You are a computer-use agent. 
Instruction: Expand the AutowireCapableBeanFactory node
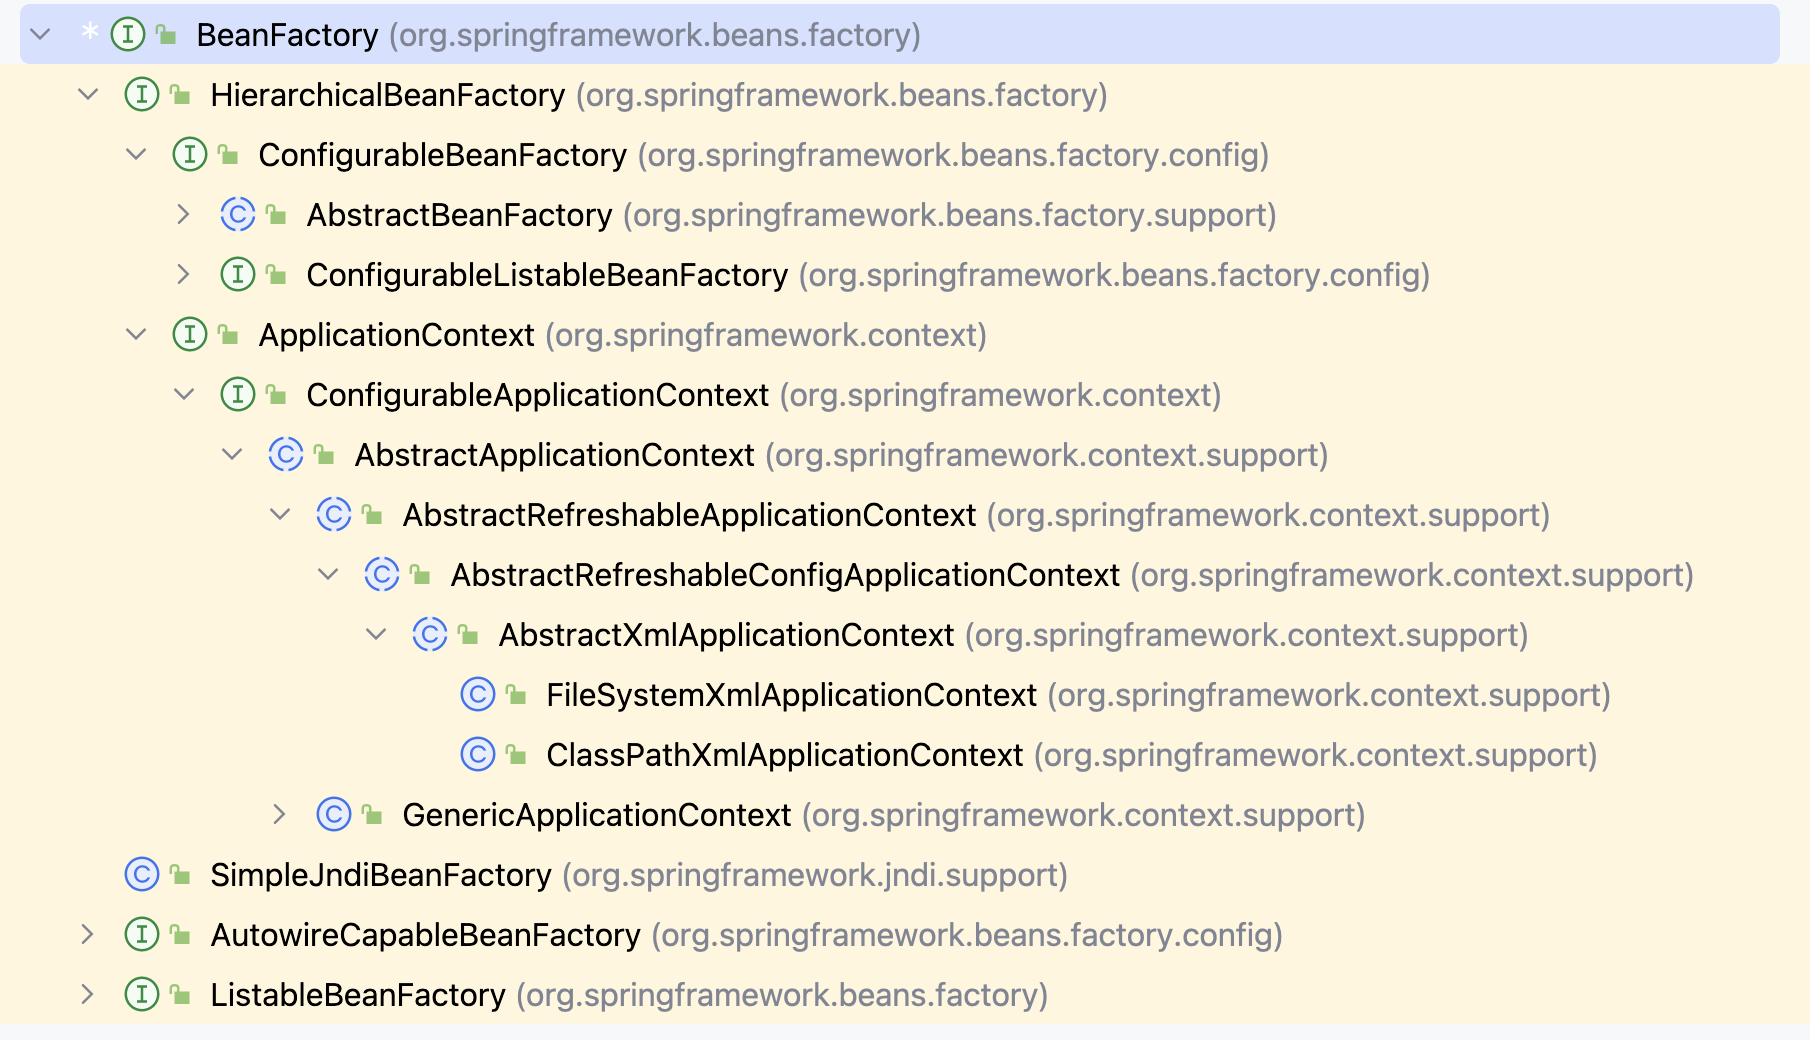88,935
